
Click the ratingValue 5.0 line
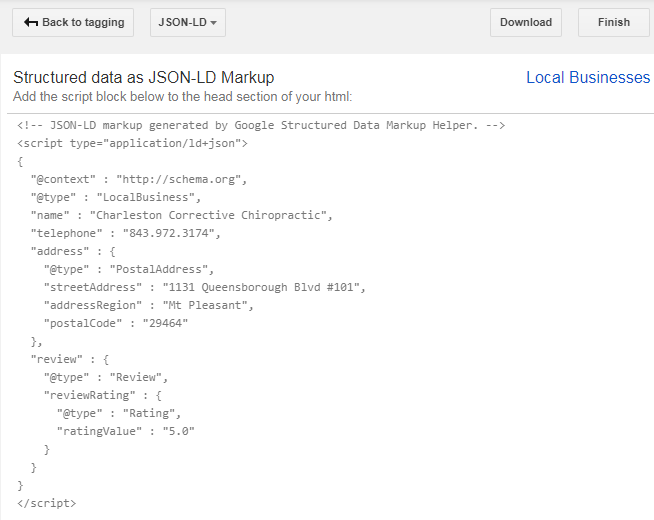(126, 431)
